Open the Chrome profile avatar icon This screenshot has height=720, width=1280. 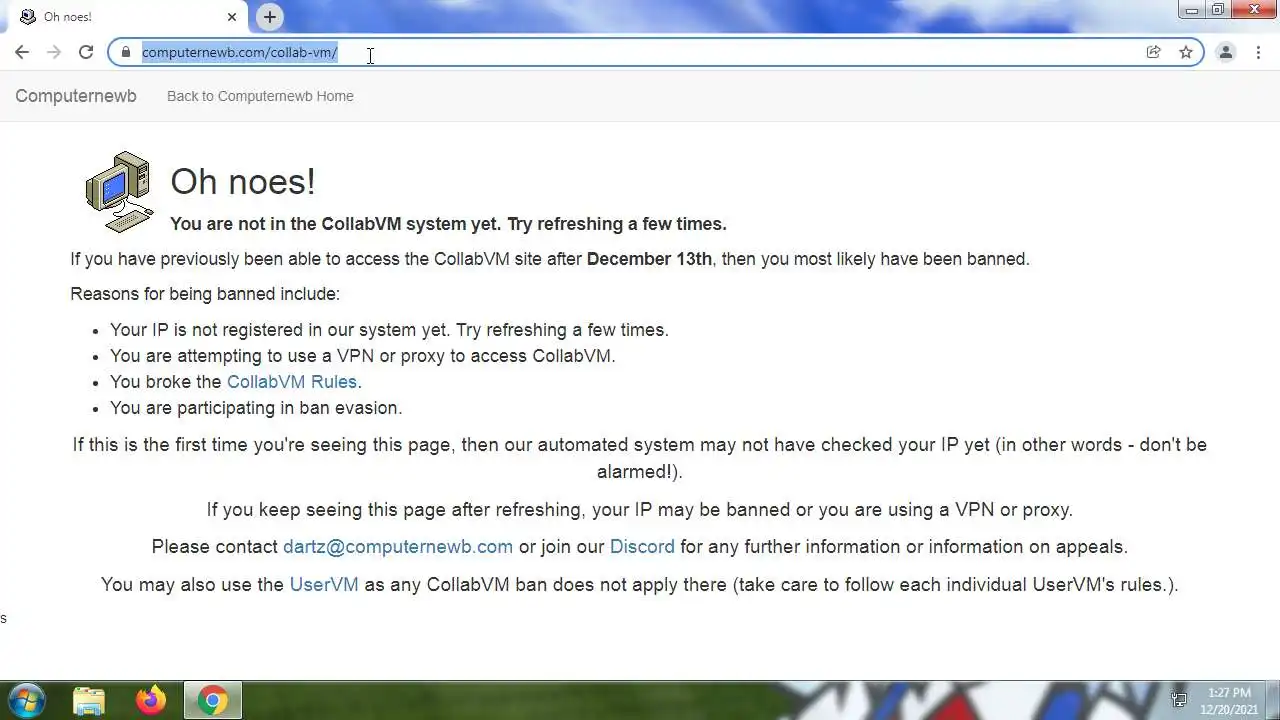tap(1226, 52)
